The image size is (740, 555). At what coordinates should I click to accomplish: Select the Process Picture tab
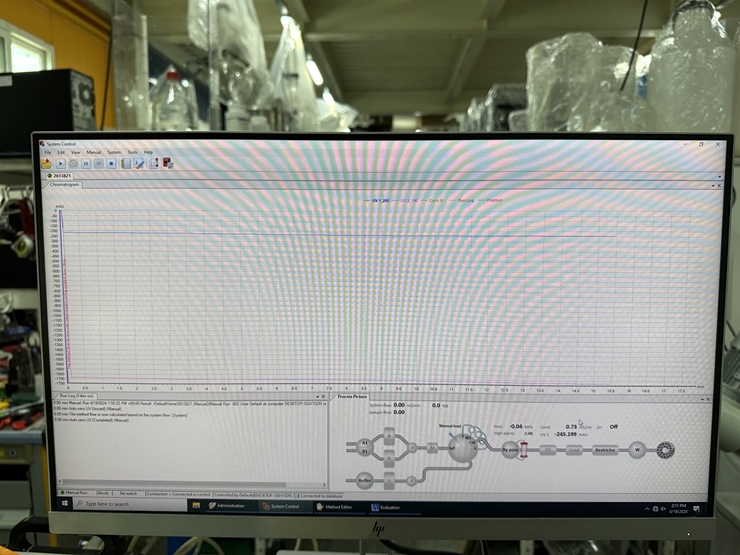(x=352, y=397)
